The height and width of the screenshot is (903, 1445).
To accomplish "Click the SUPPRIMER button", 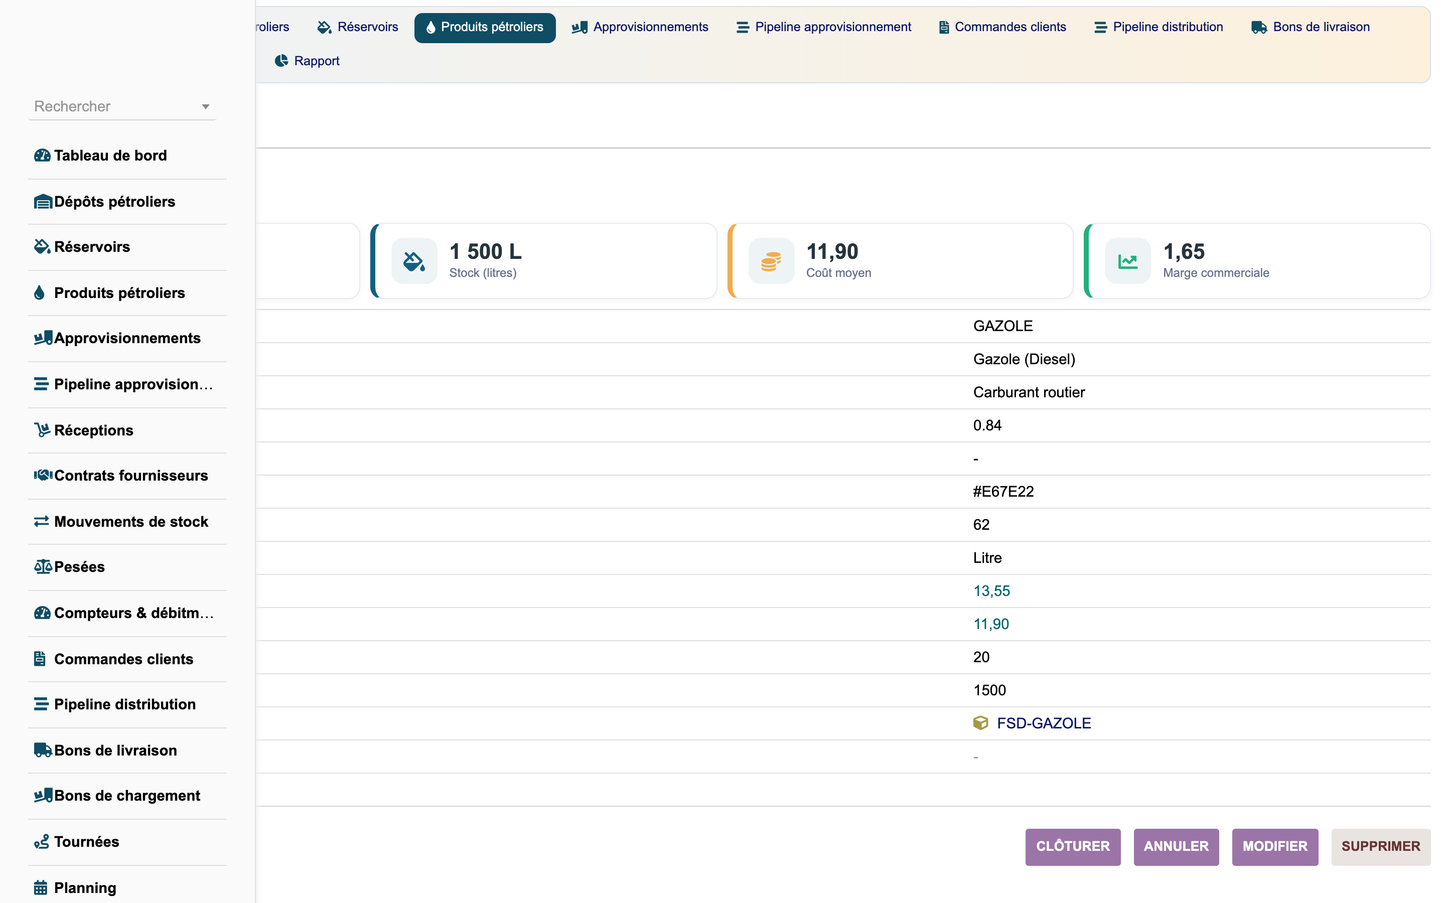I will click(1381, 847).
